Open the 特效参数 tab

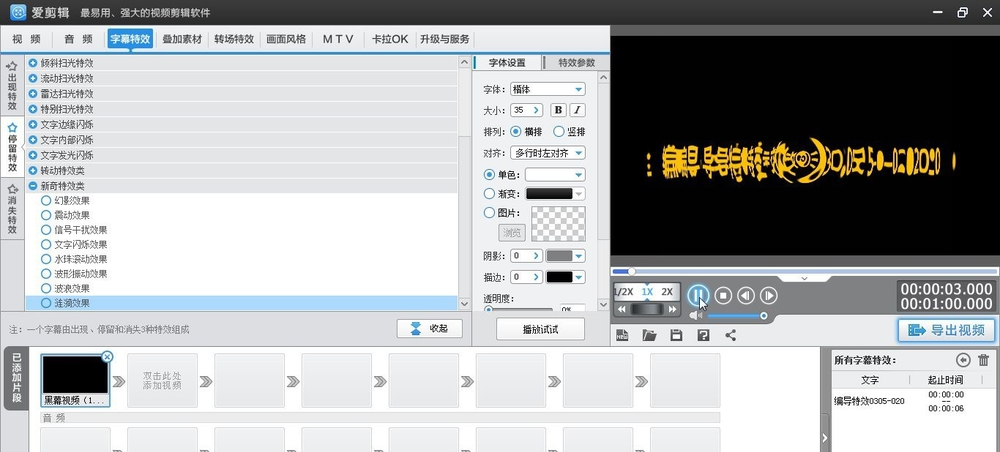[x=576, y=62]
